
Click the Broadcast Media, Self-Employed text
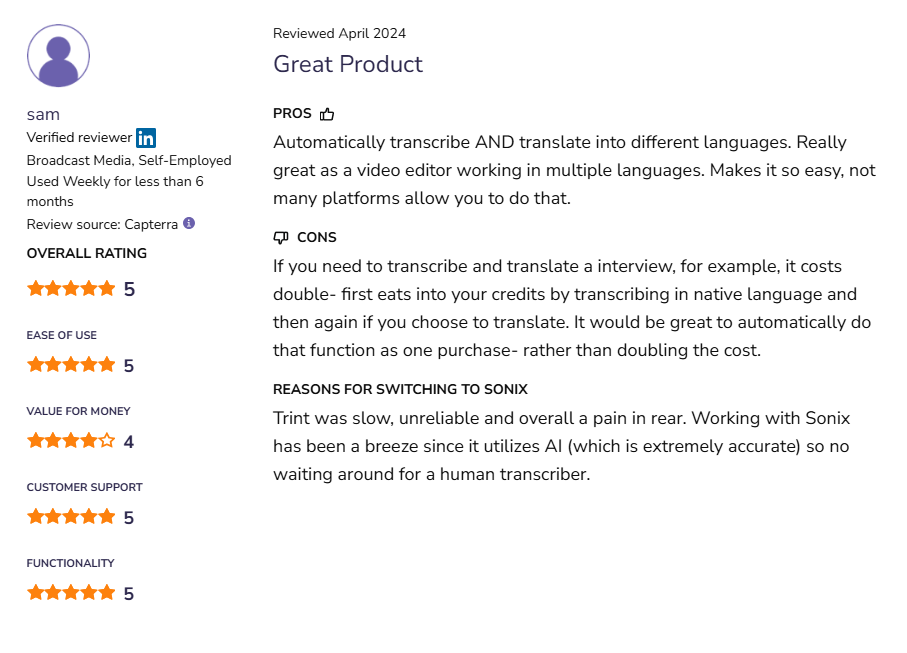click(x=129, y=160)
